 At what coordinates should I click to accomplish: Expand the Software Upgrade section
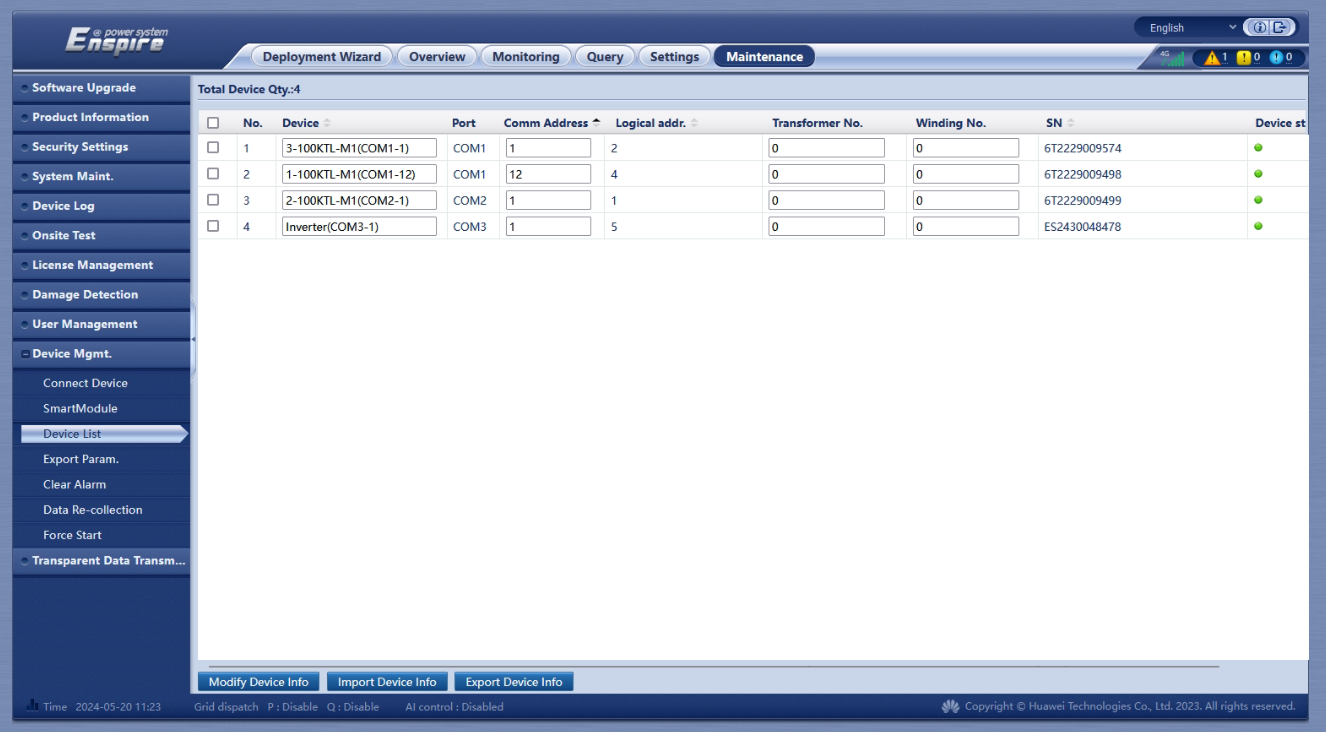pos(101,88)
